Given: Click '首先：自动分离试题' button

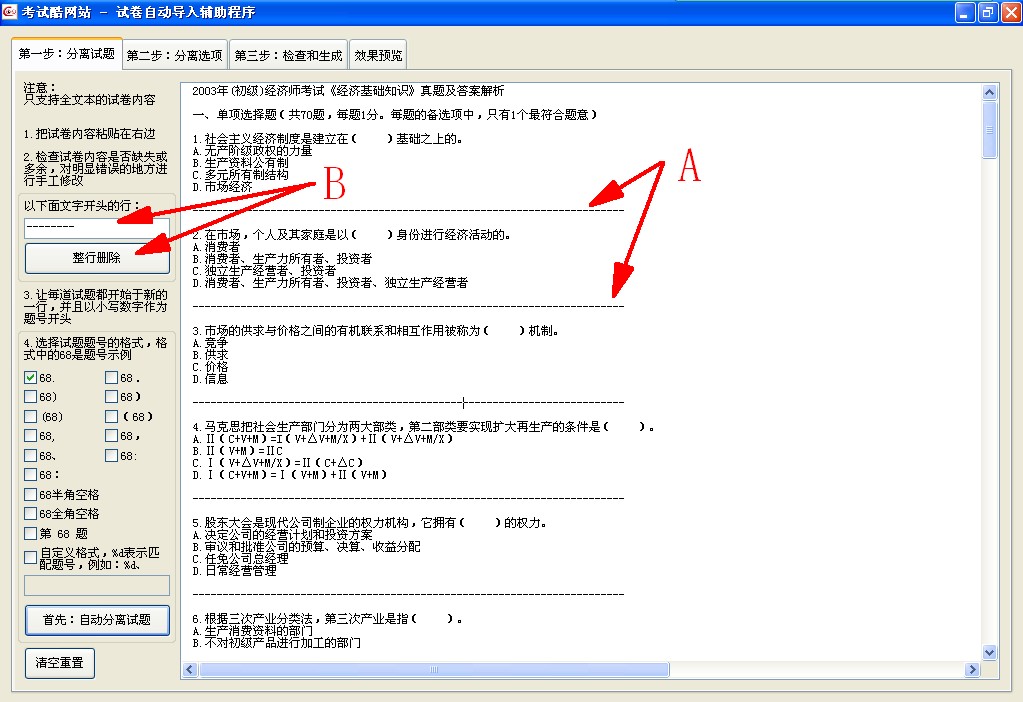Looking at the screenshot, I should click(x=97, y=620).
